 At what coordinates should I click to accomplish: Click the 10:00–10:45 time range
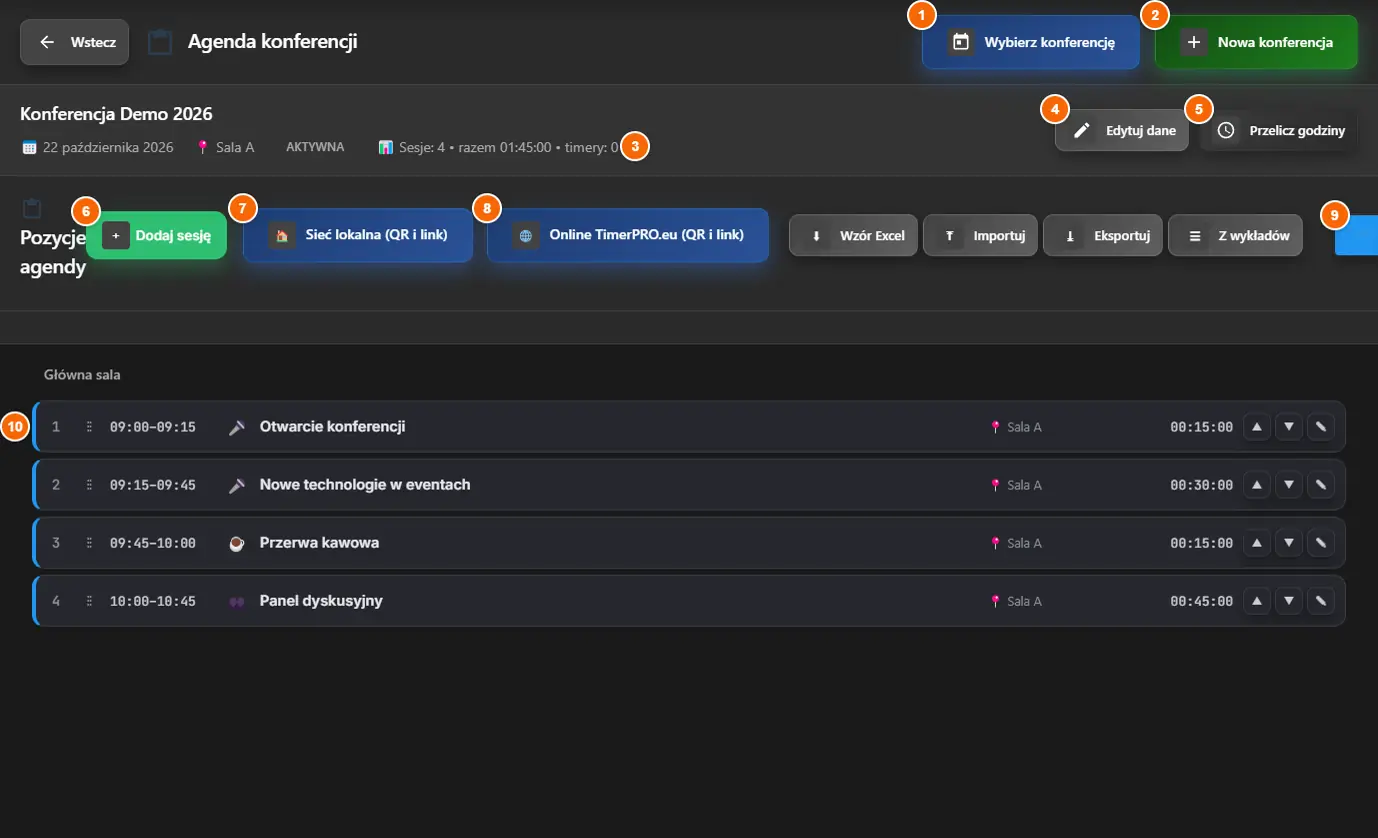tap(153, 601)
